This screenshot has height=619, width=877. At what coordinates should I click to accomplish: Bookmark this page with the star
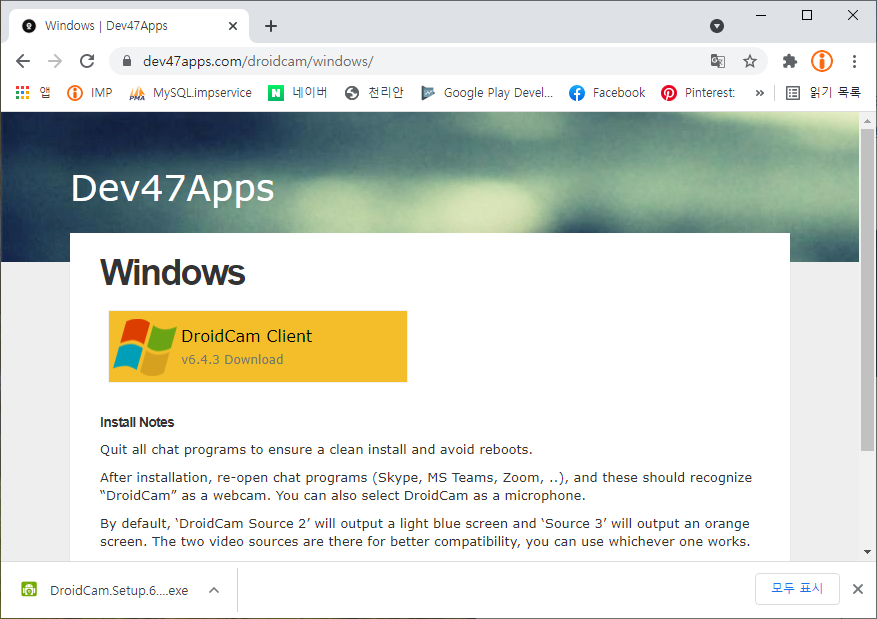point(749,61)
